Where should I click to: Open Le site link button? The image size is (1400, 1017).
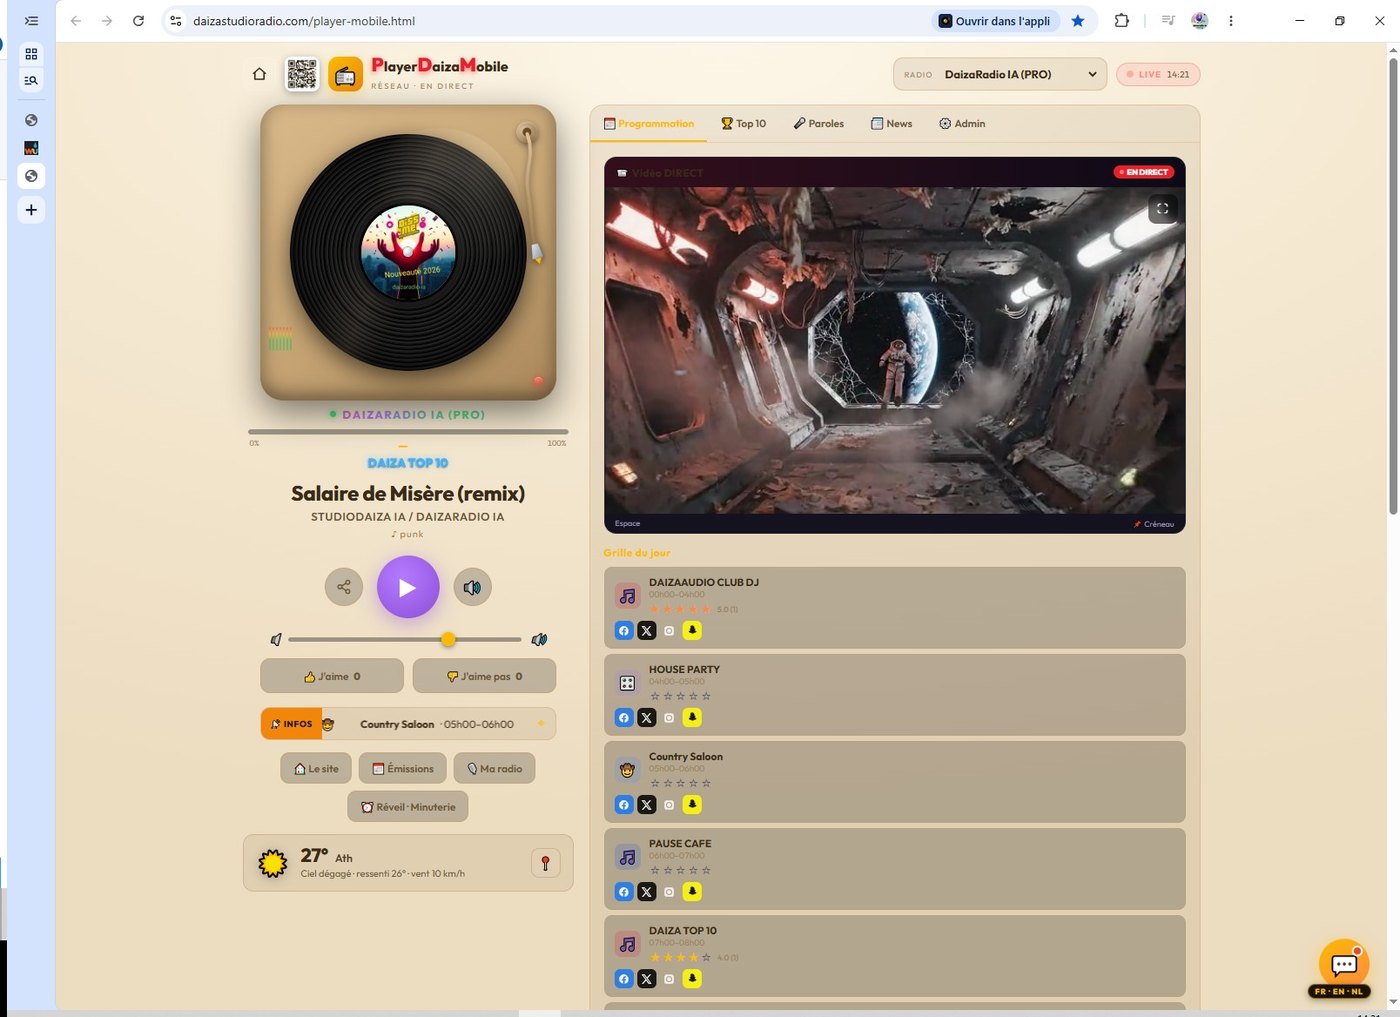[x=316, y=768]
